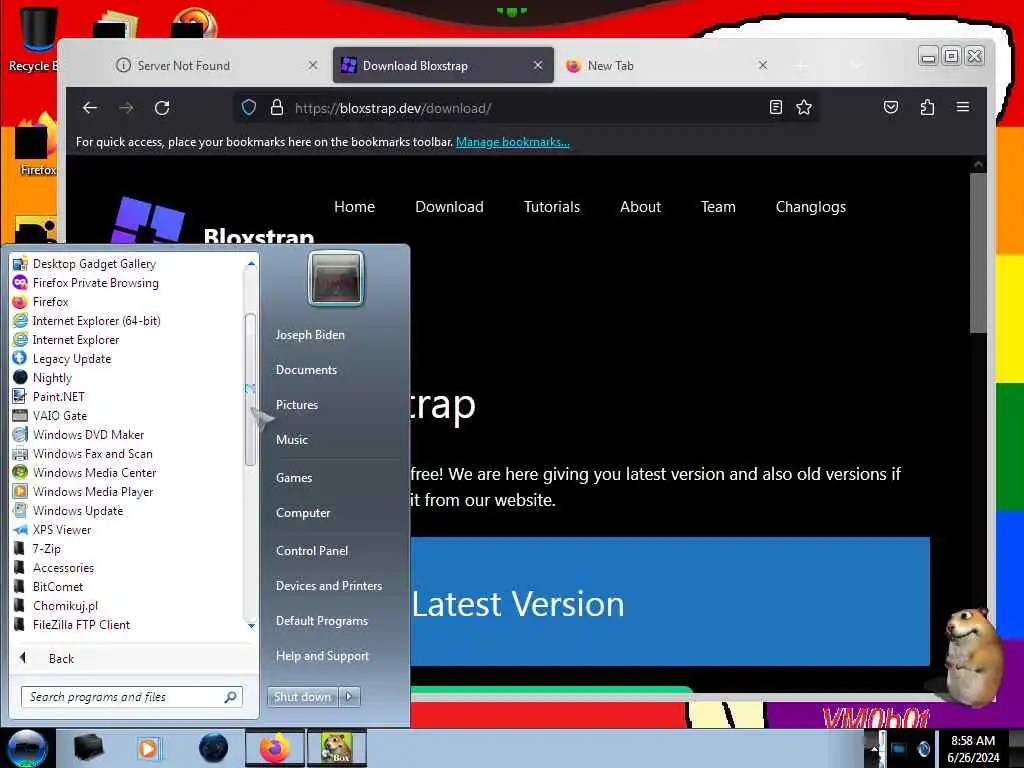The height and width of the screenshot is (768, 1024).
Task: Bookmark this page with the star
Action: click(804, 108)
